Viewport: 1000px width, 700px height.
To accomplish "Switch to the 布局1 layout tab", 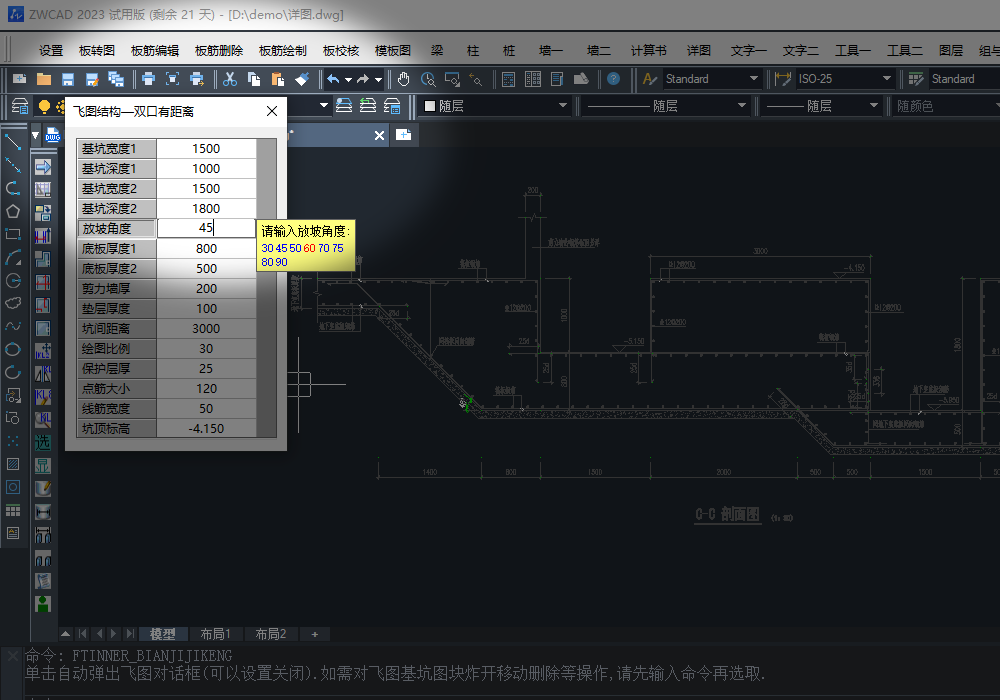I will pos(216,634).
